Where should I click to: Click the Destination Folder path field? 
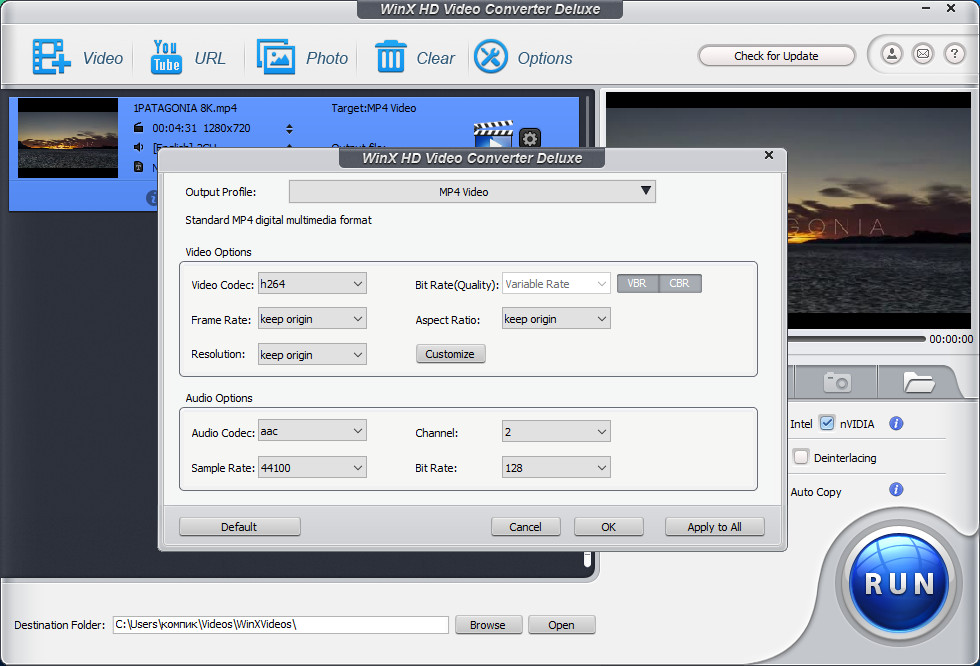pos(281,625)
